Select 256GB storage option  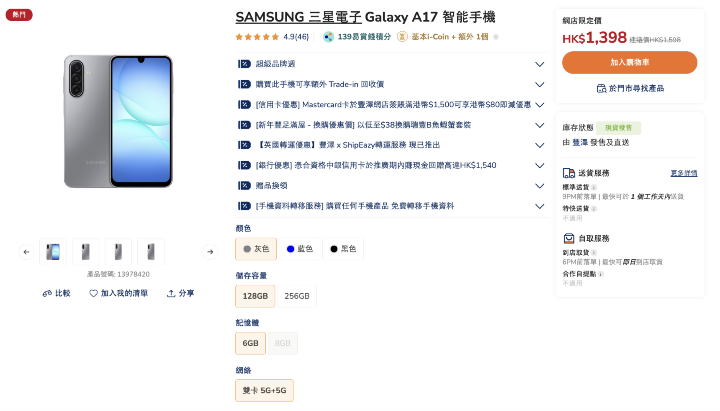click(x=297, y=296)
